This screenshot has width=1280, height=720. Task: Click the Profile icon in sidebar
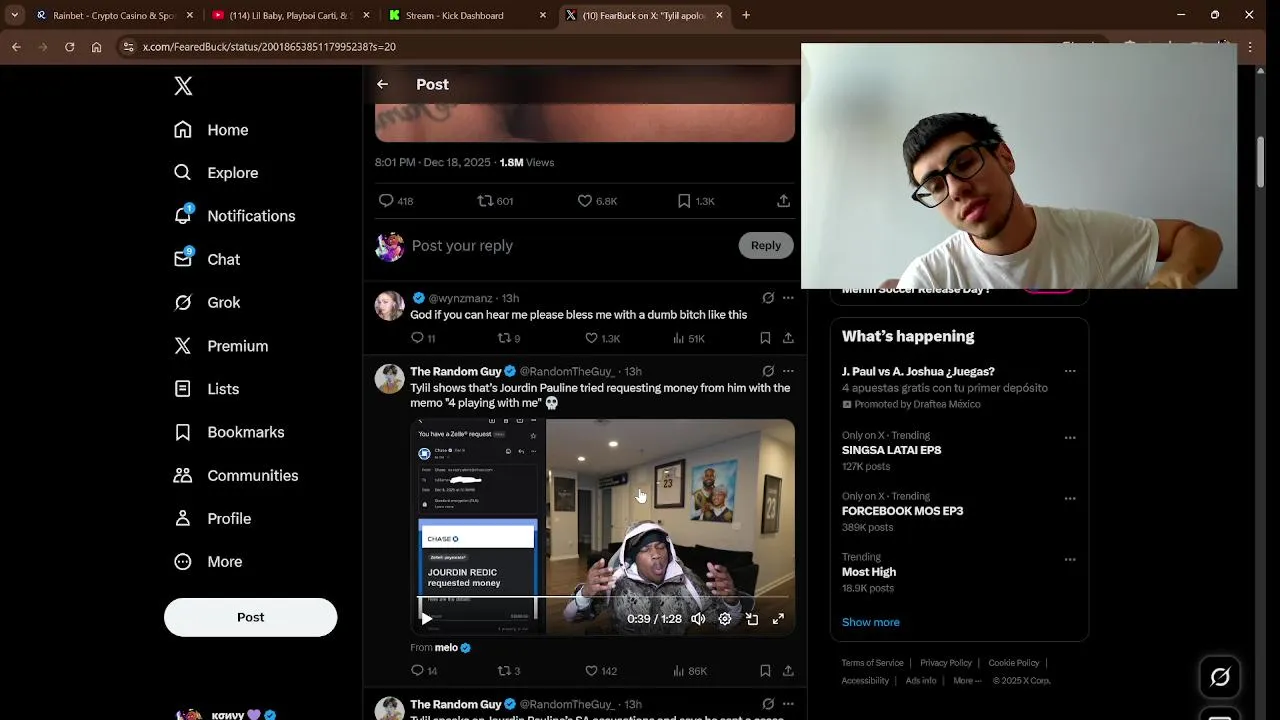coord(183,518)
